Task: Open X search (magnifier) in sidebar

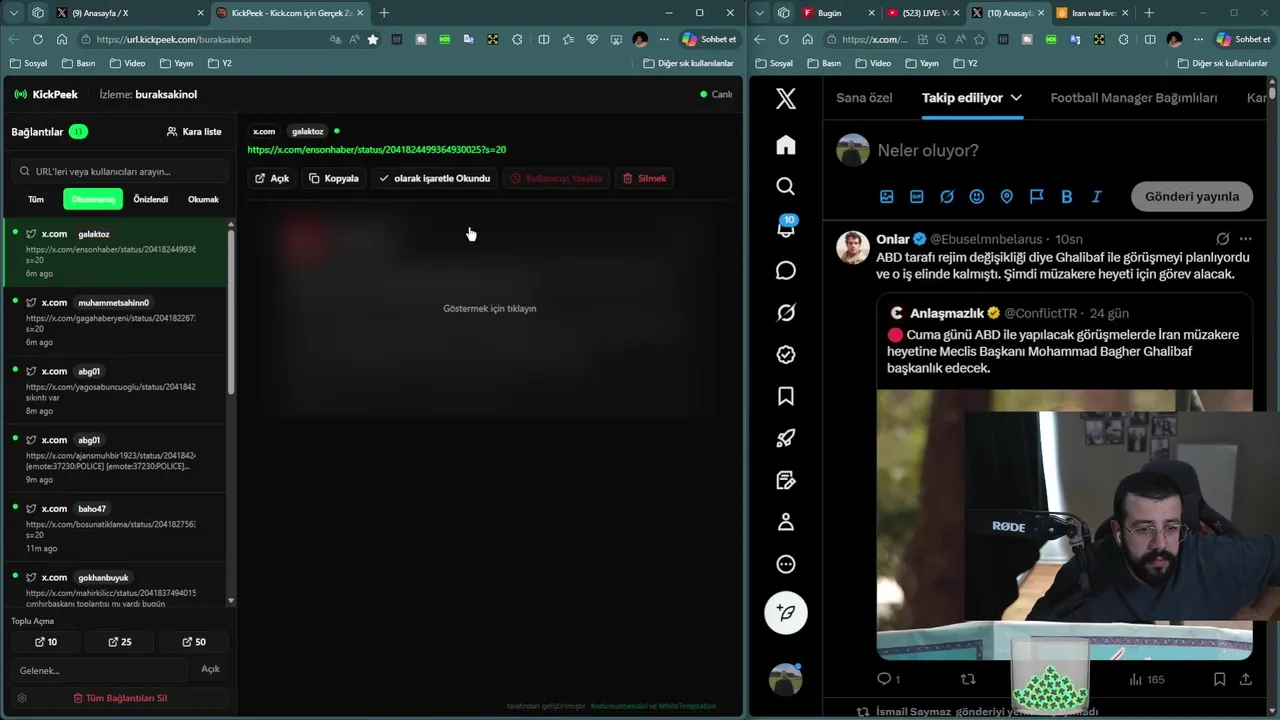Action: point(786,186)
